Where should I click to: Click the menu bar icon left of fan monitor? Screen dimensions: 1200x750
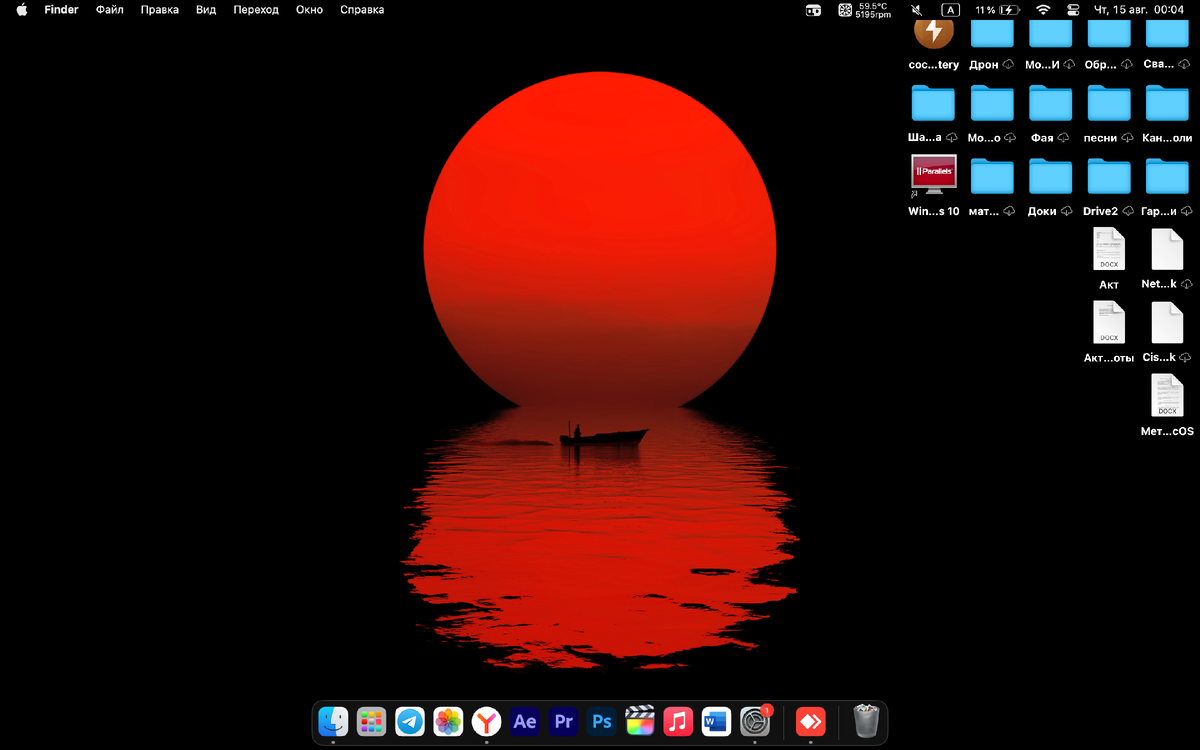(x=814, y=10)
